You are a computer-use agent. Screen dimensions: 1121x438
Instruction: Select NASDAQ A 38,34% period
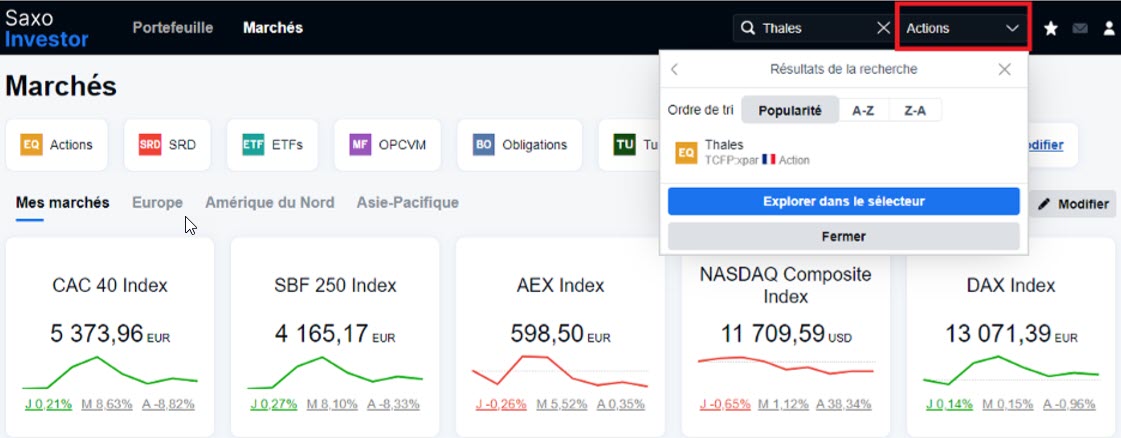click(845, 404)
